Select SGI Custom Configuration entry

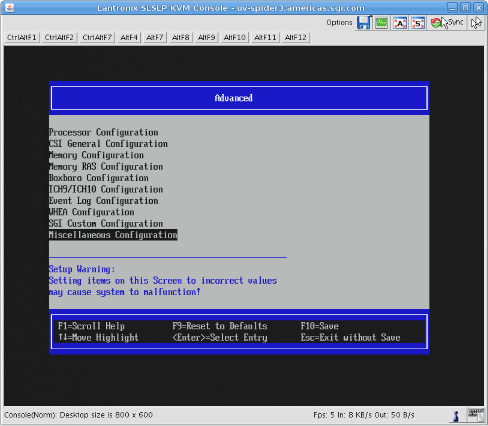click(106, 223)
